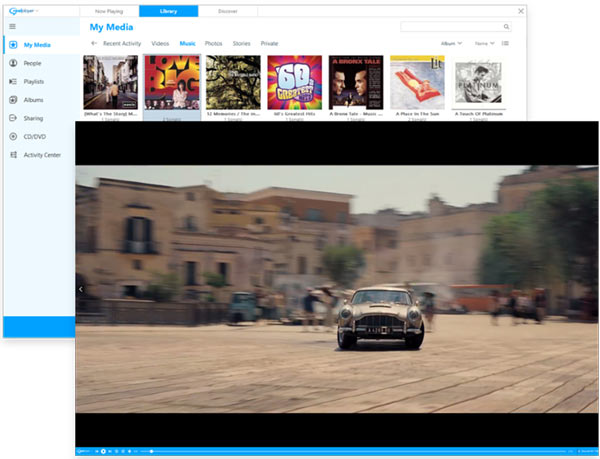The height and width of the screenshot is (459, 600).
Task: Open the 12 Memories album cover
Action: [233, 82]
